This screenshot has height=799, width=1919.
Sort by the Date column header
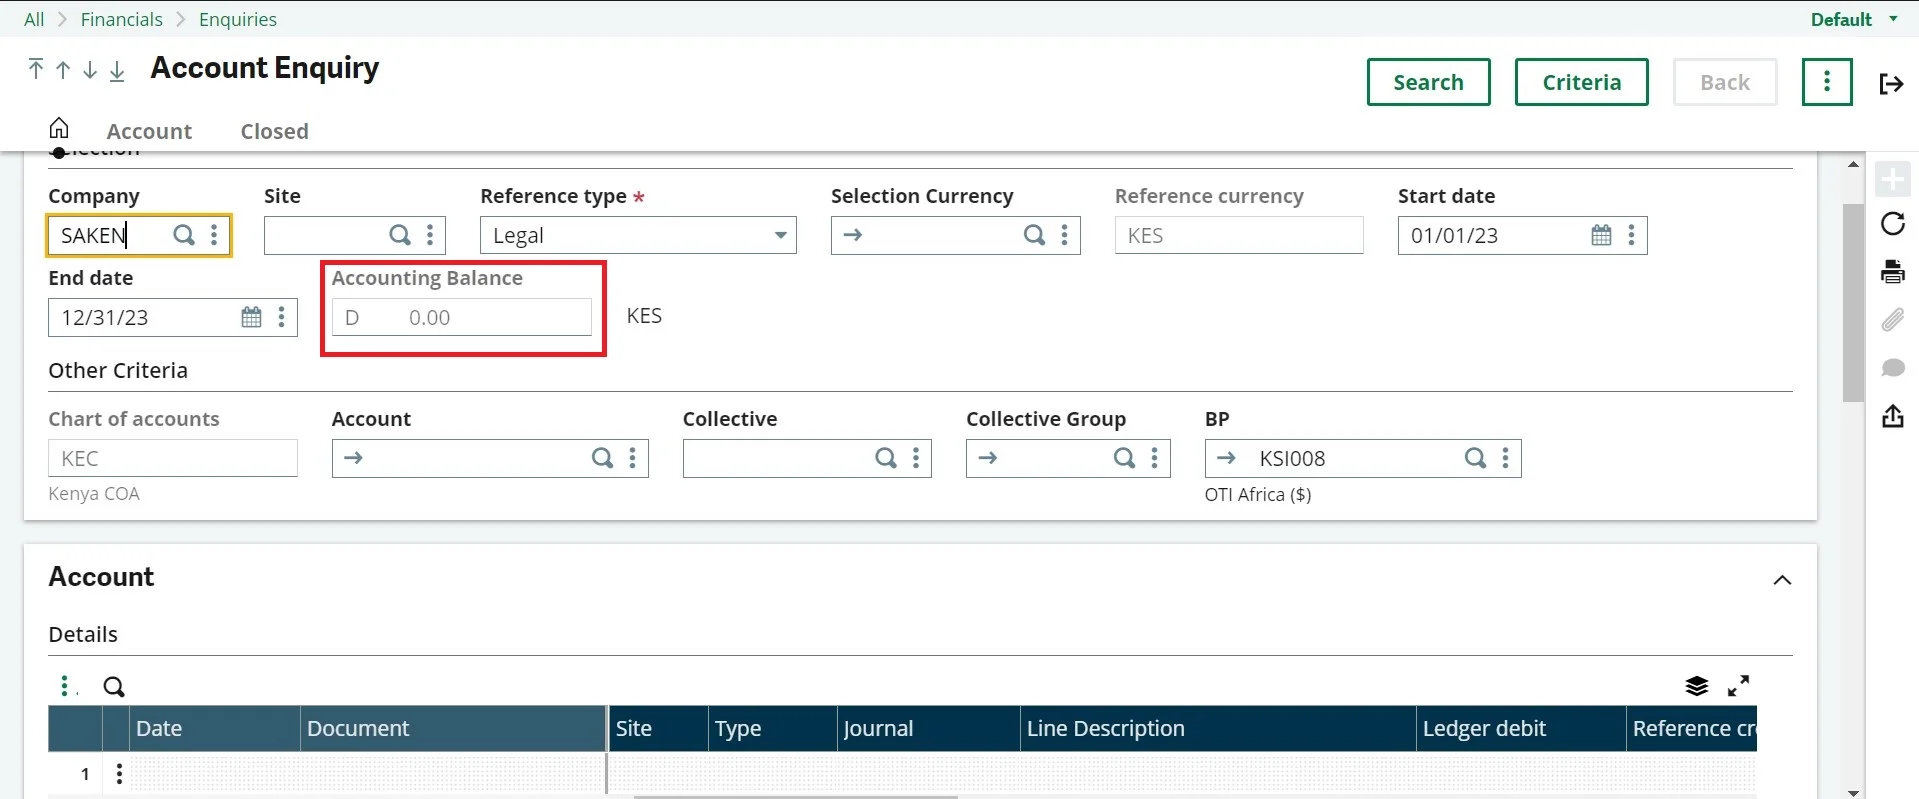tap(215, 728)
